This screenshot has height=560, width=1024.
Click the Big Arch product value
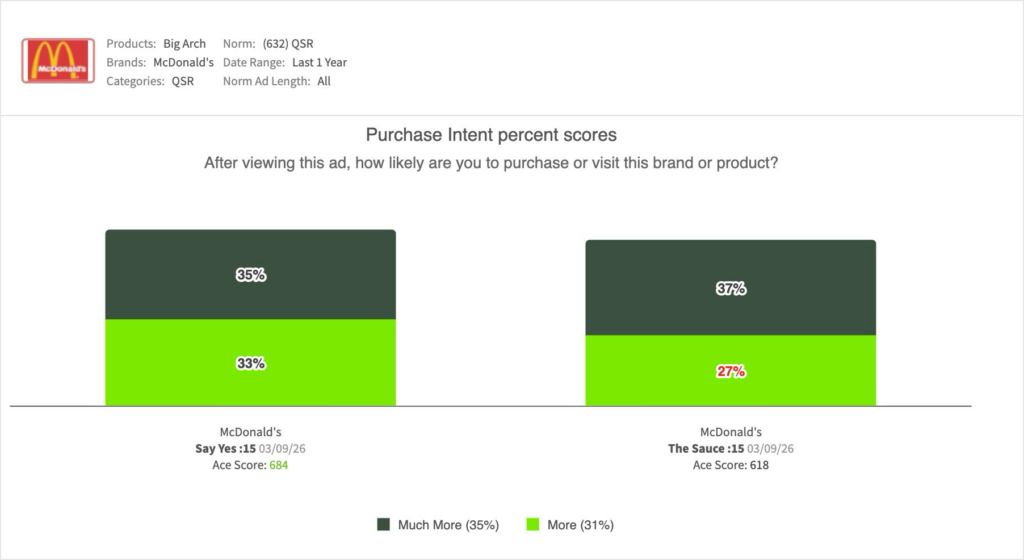tap(184, 44)
